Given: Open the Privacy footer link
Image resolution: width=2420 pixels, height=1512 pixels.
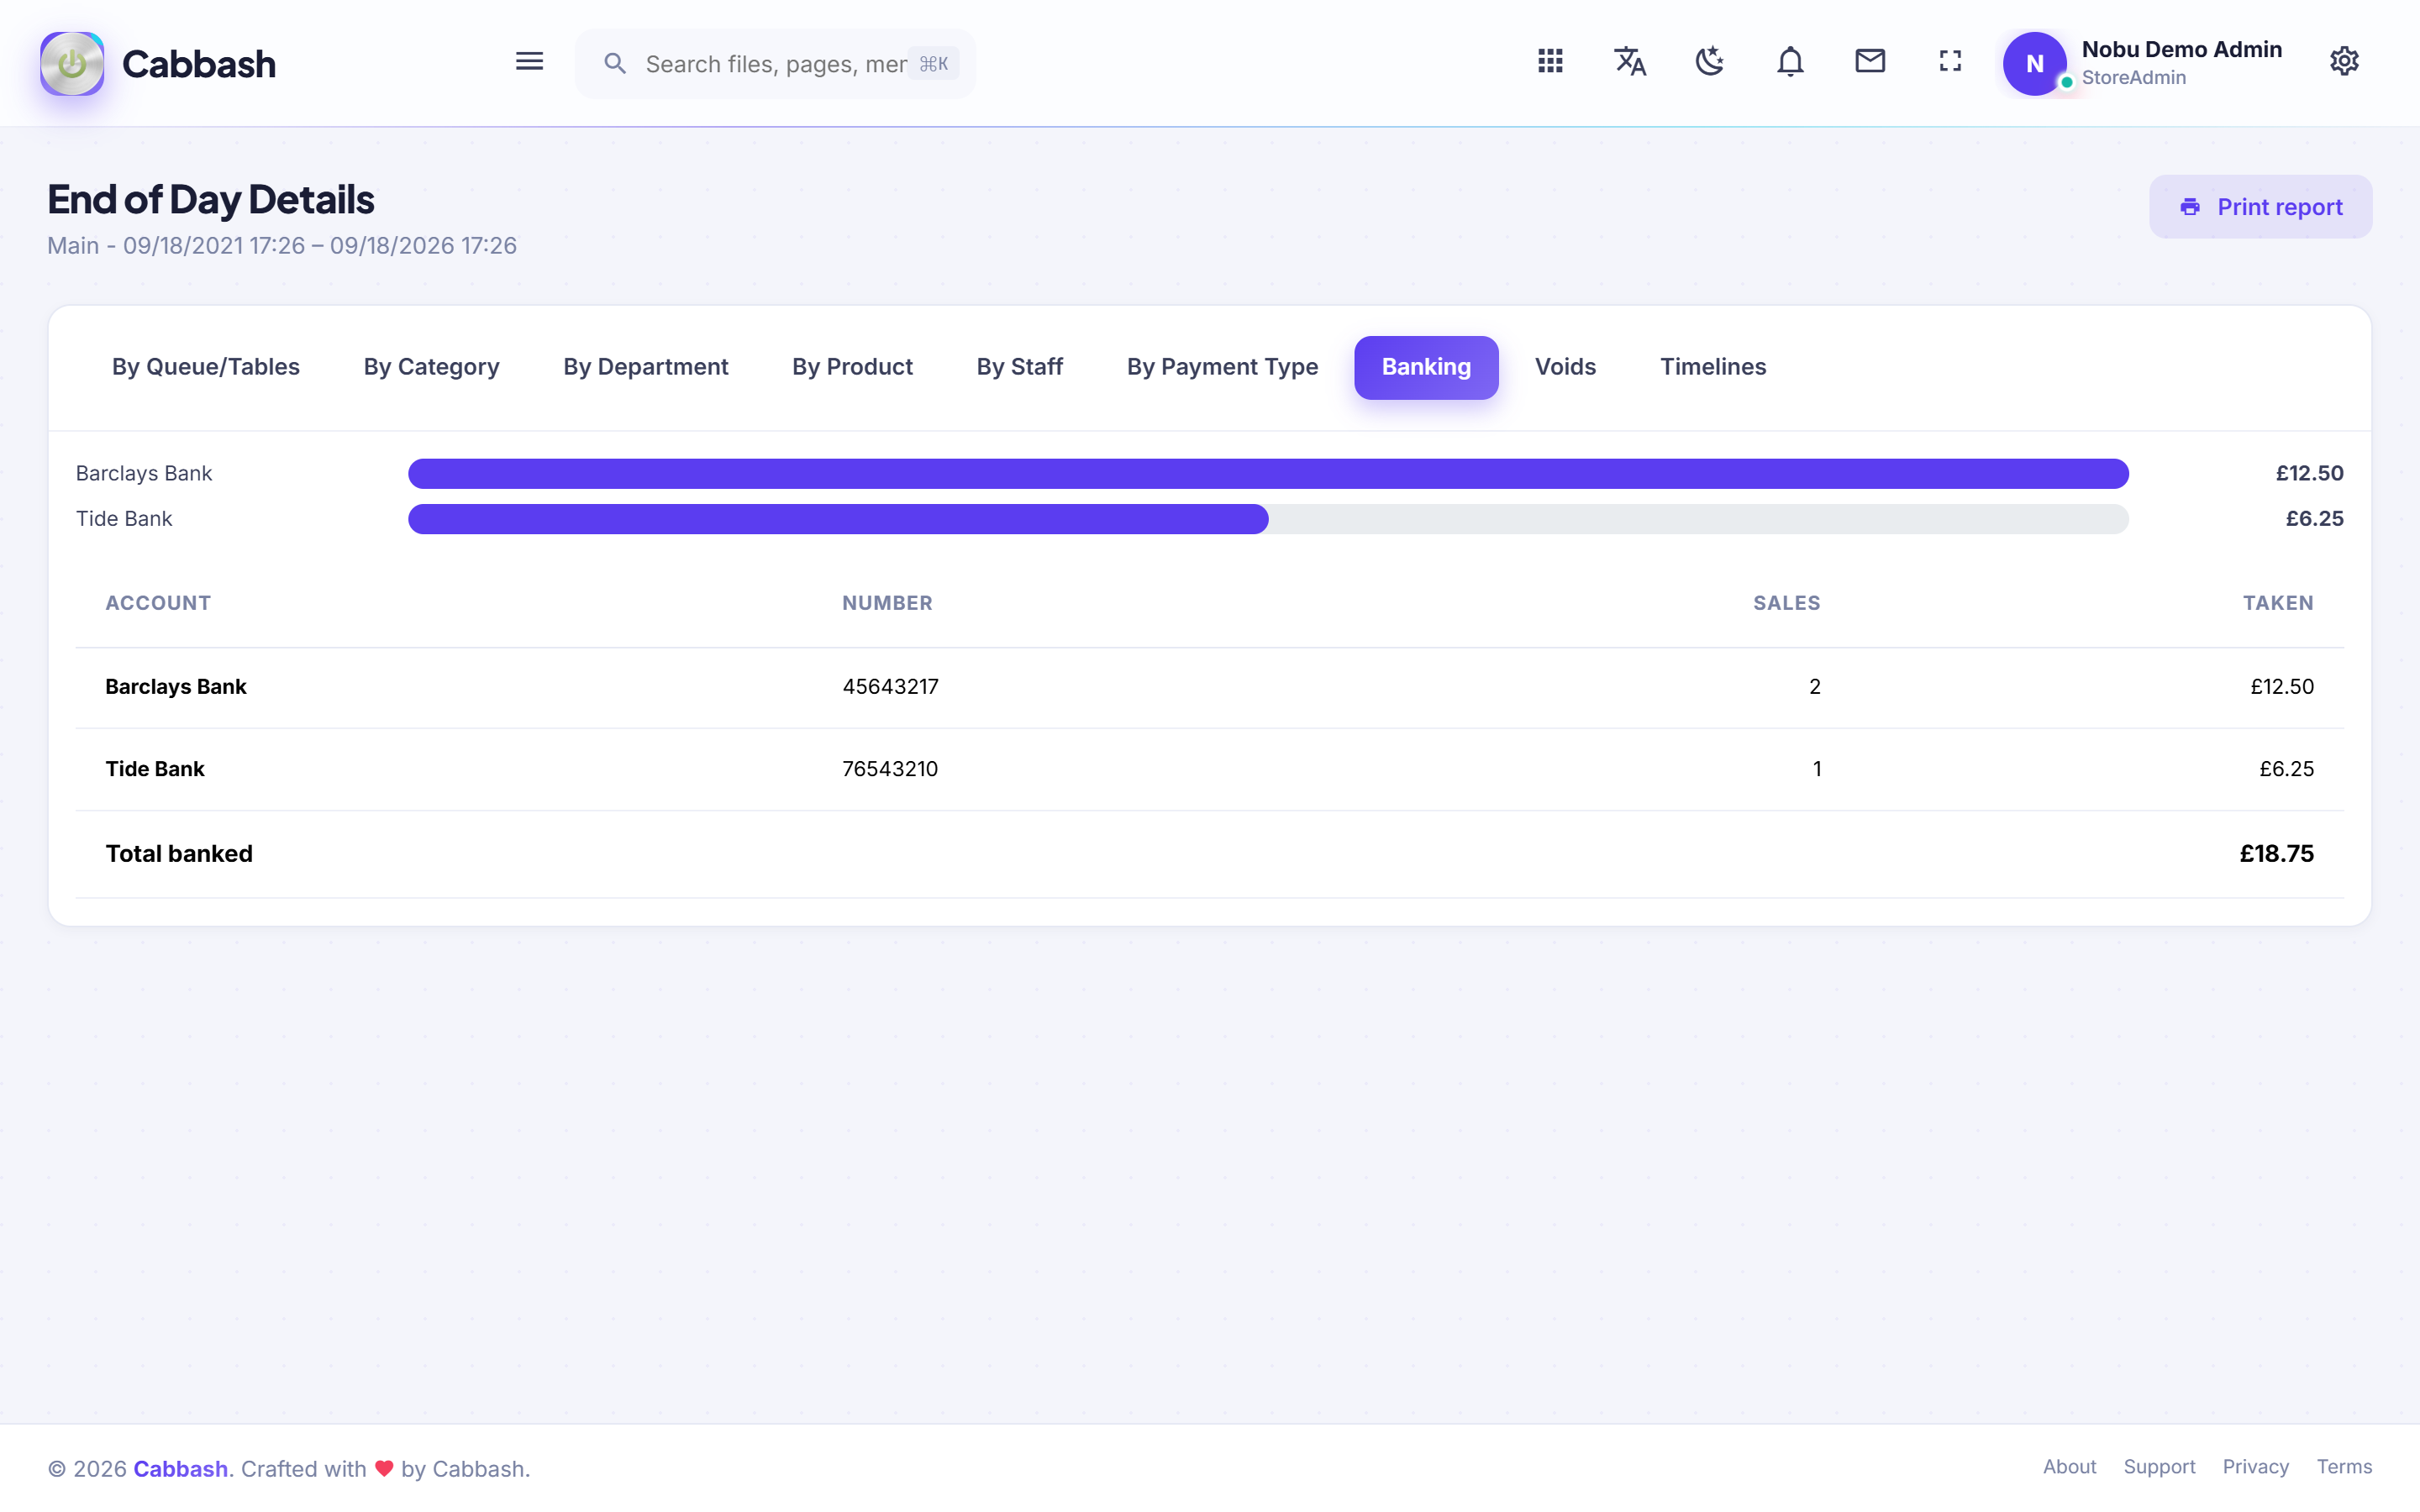Looking at the screenshot, I should [2255, 1467].
